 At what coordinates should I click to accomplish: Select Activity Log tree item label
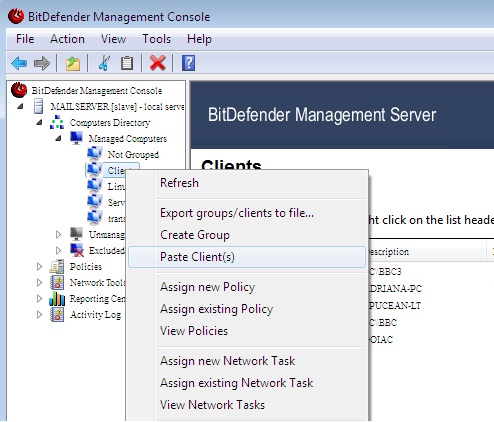coord(95,315)
